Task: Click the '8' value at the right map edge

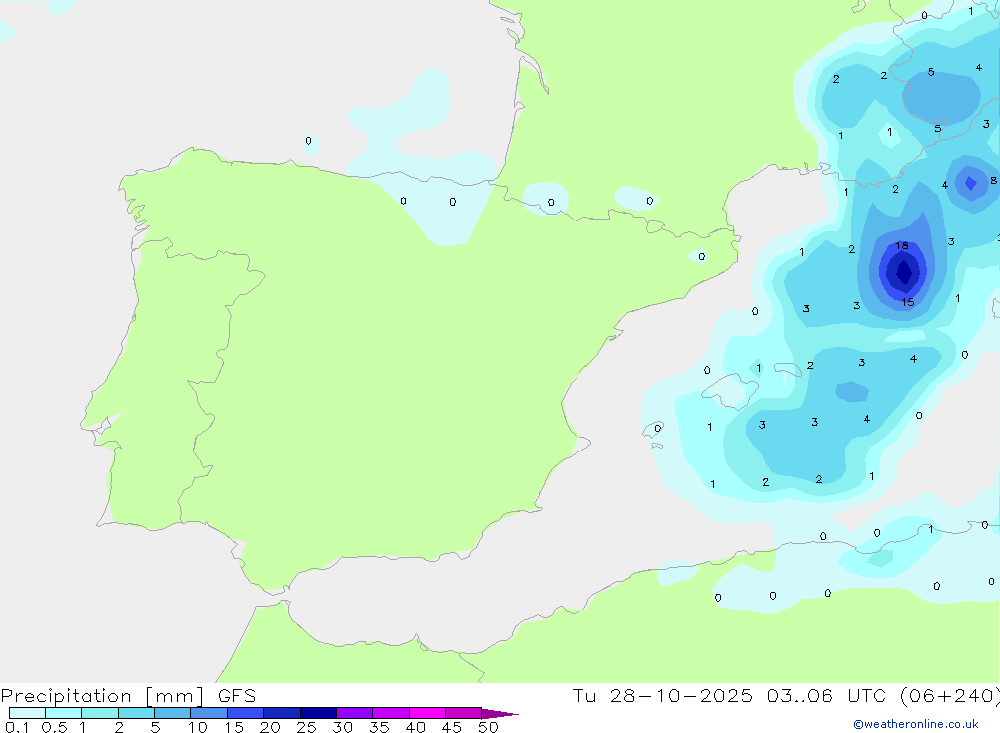Action: pyautogui.click(x=993, y=181)
